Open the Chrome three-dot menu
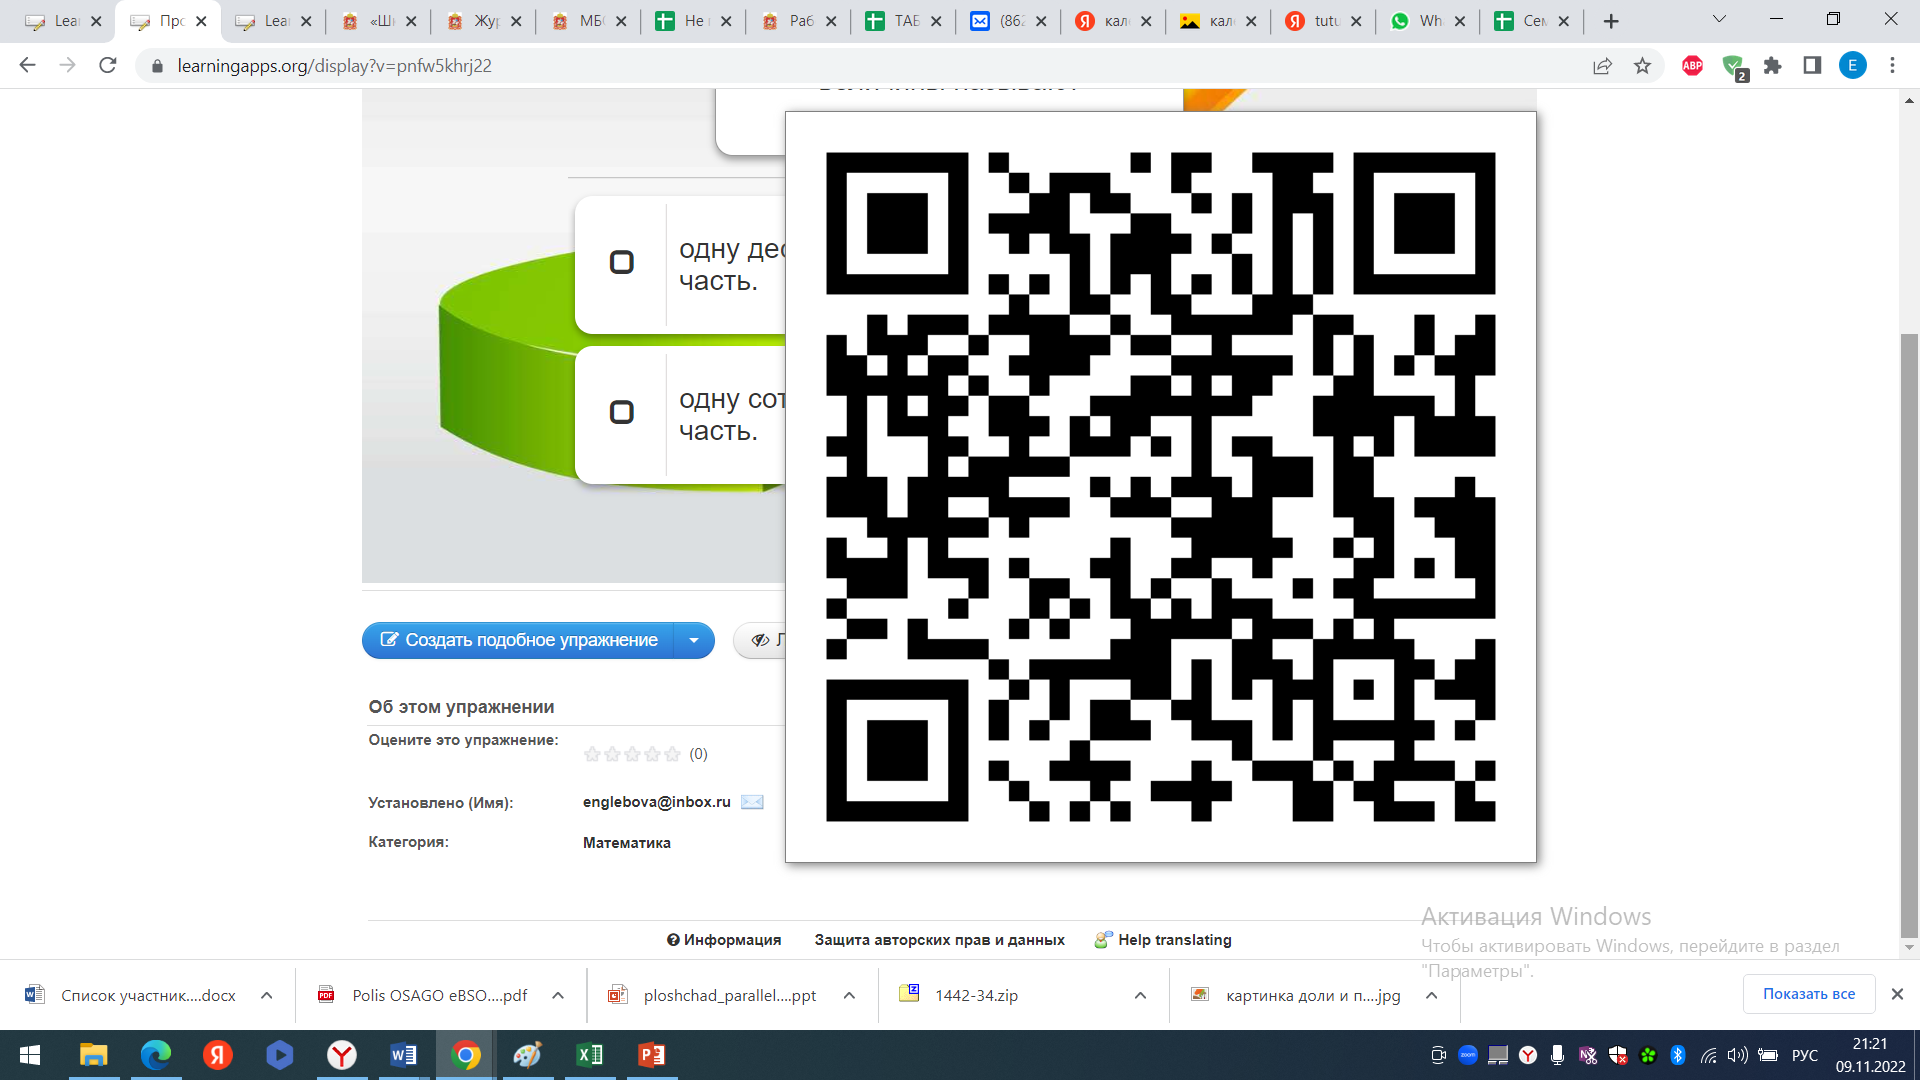Screen dimensions: 1920x1080 pyautogui.click(x=1892, y=66)
